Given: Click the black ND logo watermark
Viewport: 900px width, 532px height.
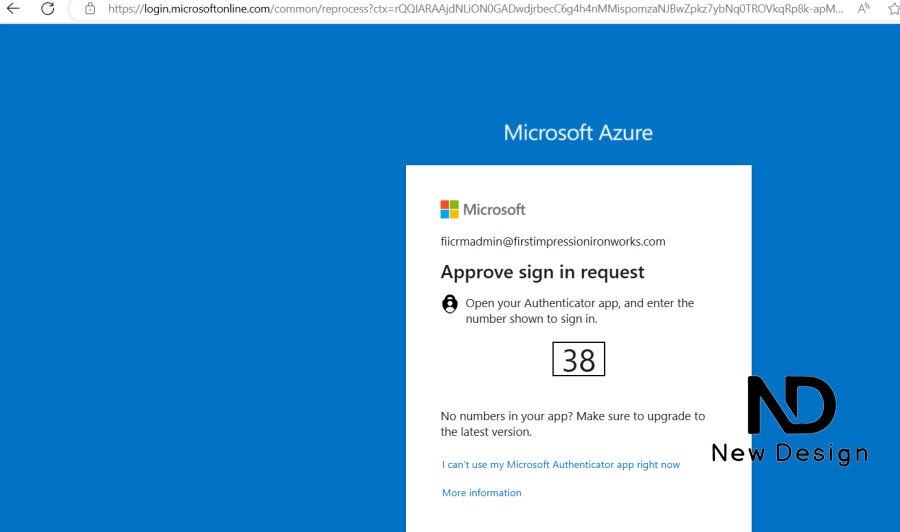Looking at the screenshot, I should 791,405.
